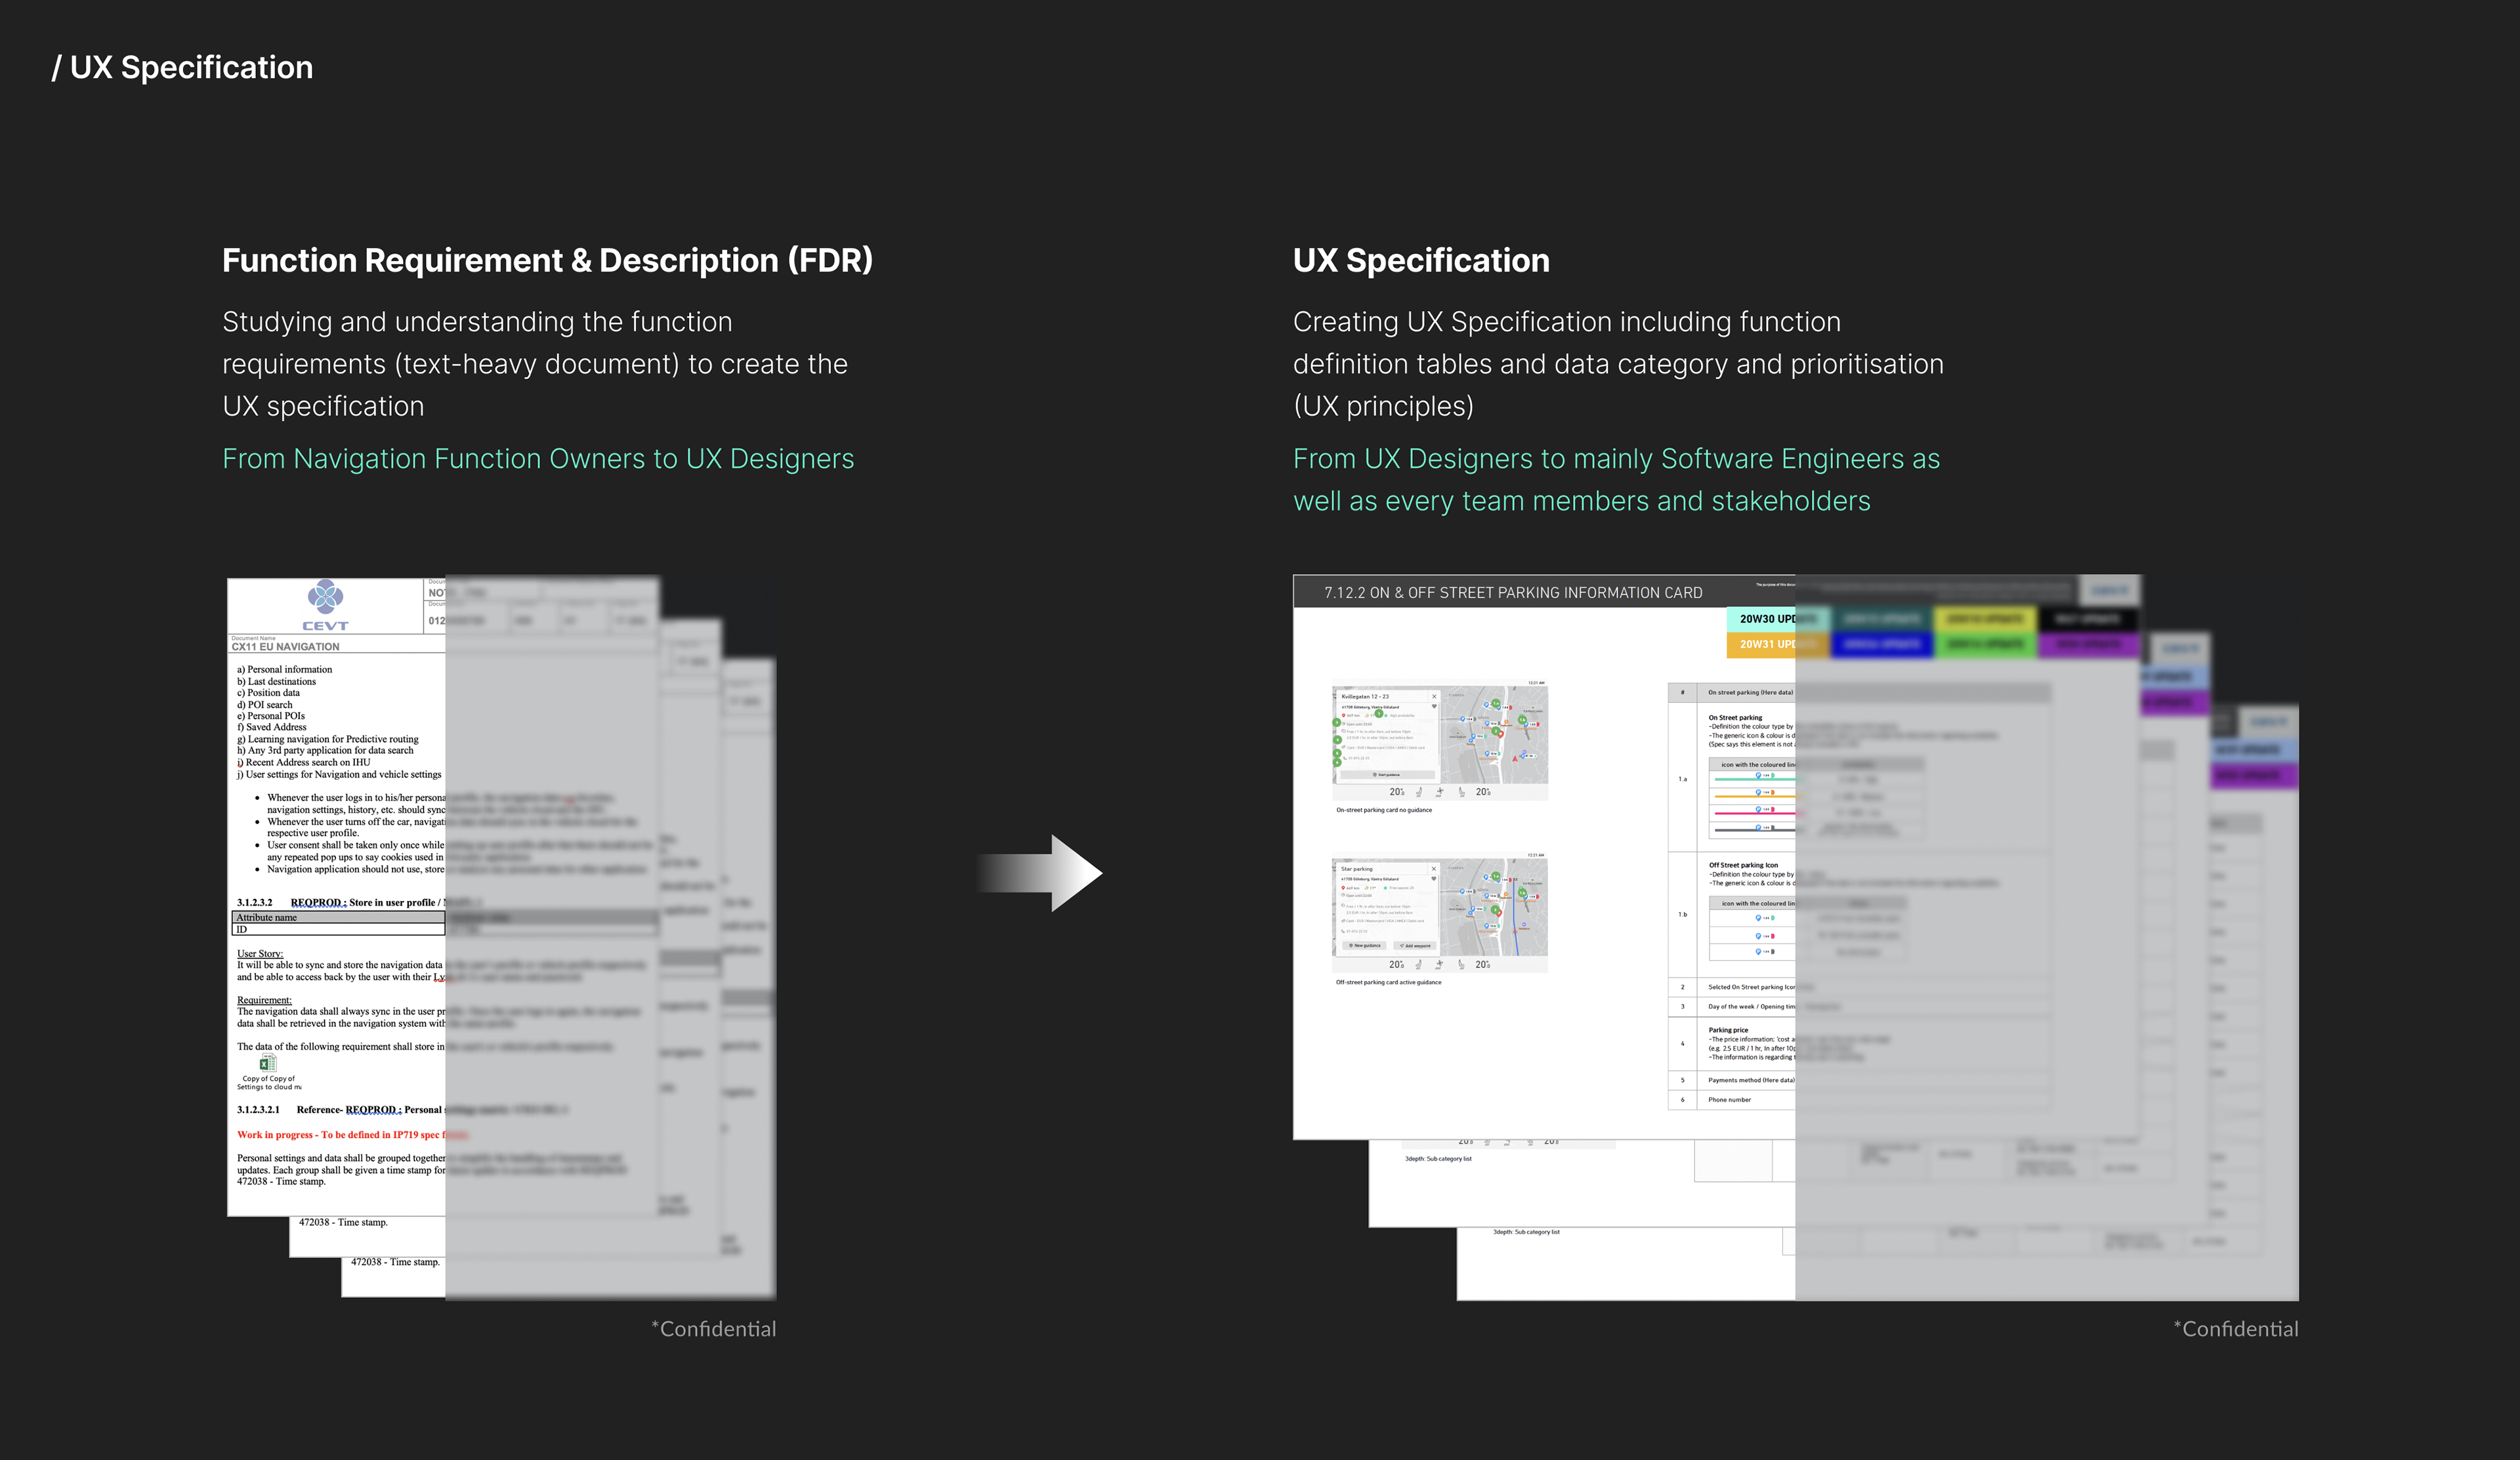Click the "/ UX Specification" slide title
2520x1460 pixels.
pos(182,67)
